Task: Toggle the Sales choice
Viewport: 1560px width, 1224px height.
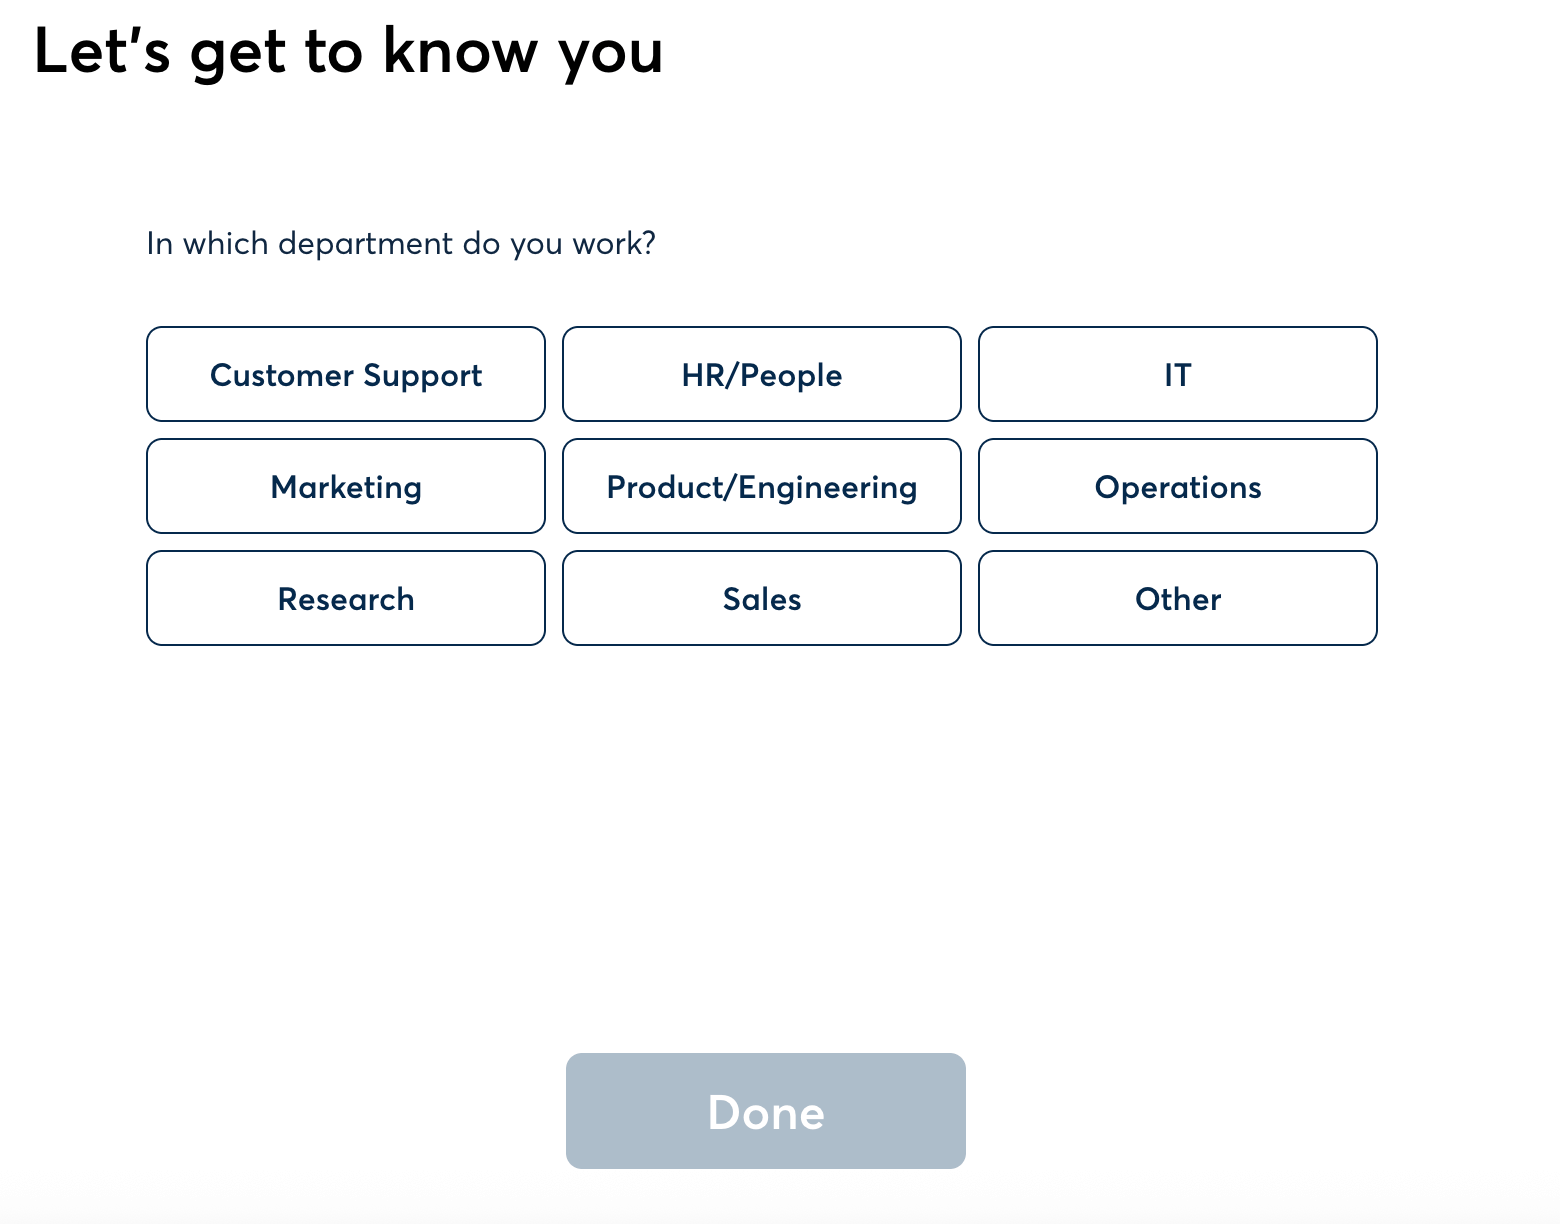Action: click(x=762, y=598)
